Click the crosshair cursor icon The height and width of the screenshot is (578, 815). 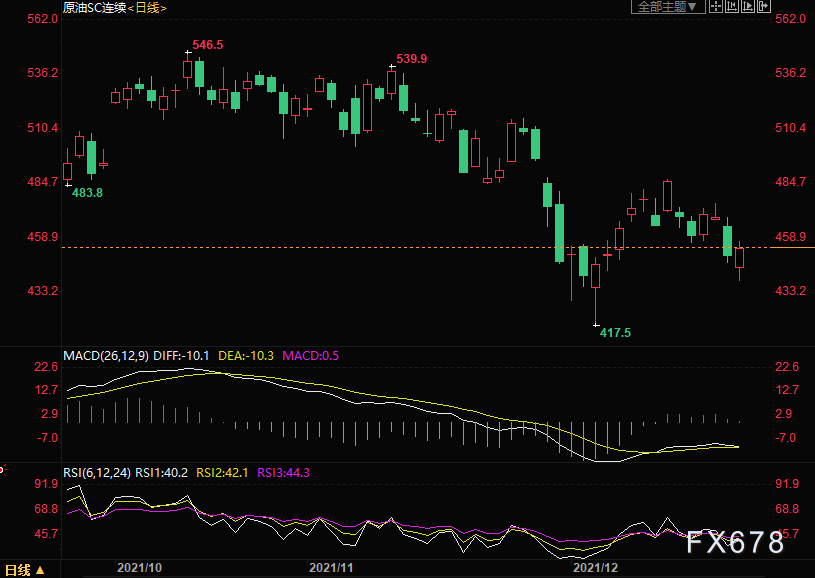(x=716, y=6)
